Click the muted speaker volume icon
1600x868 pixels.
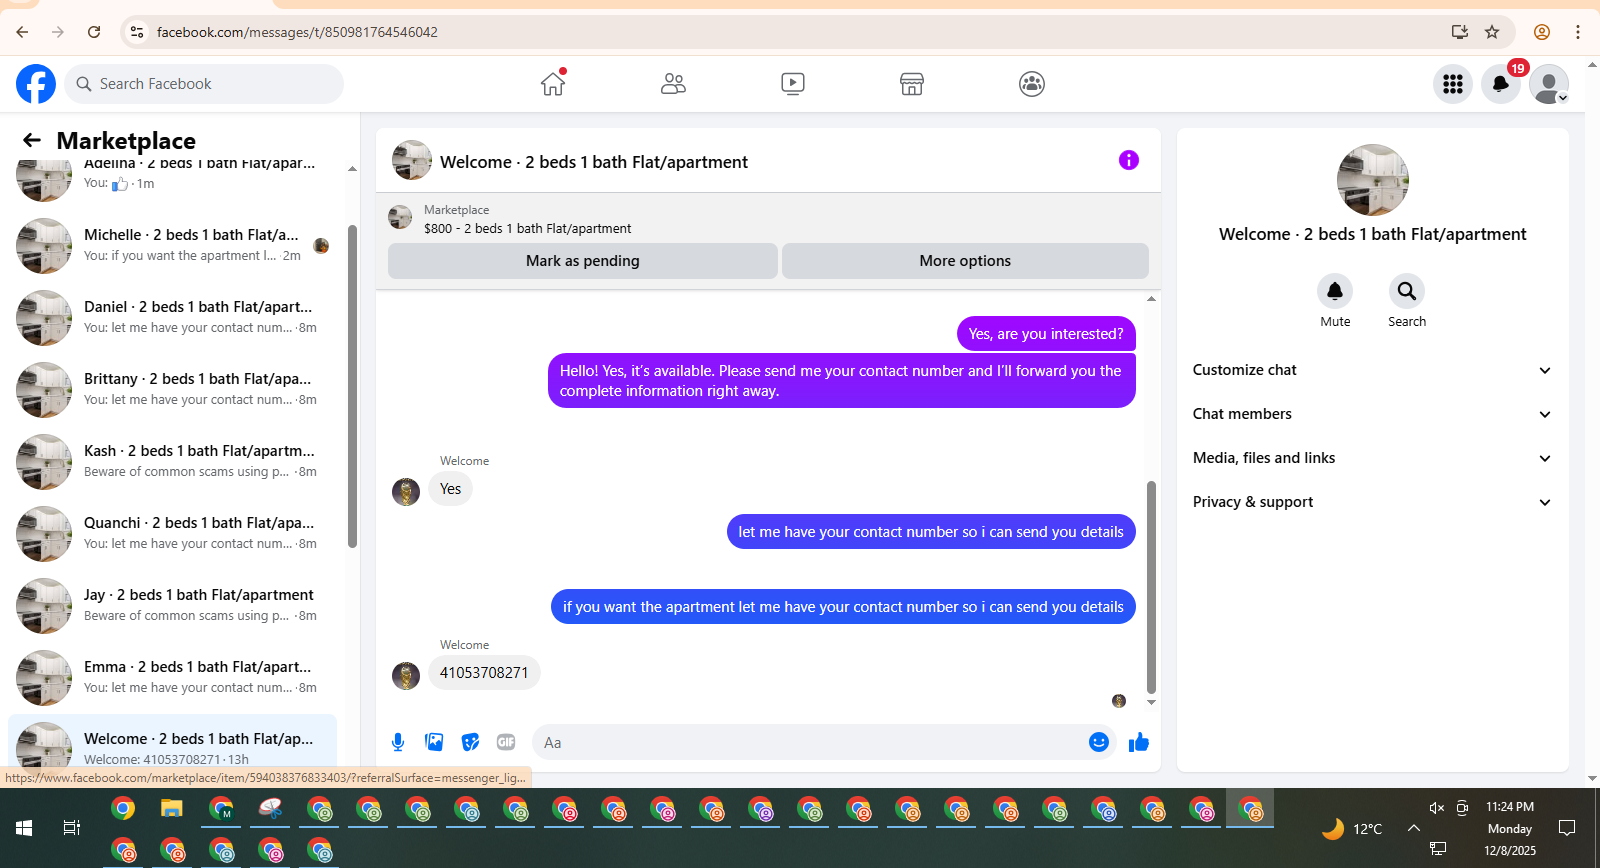tap(1437, 808)
